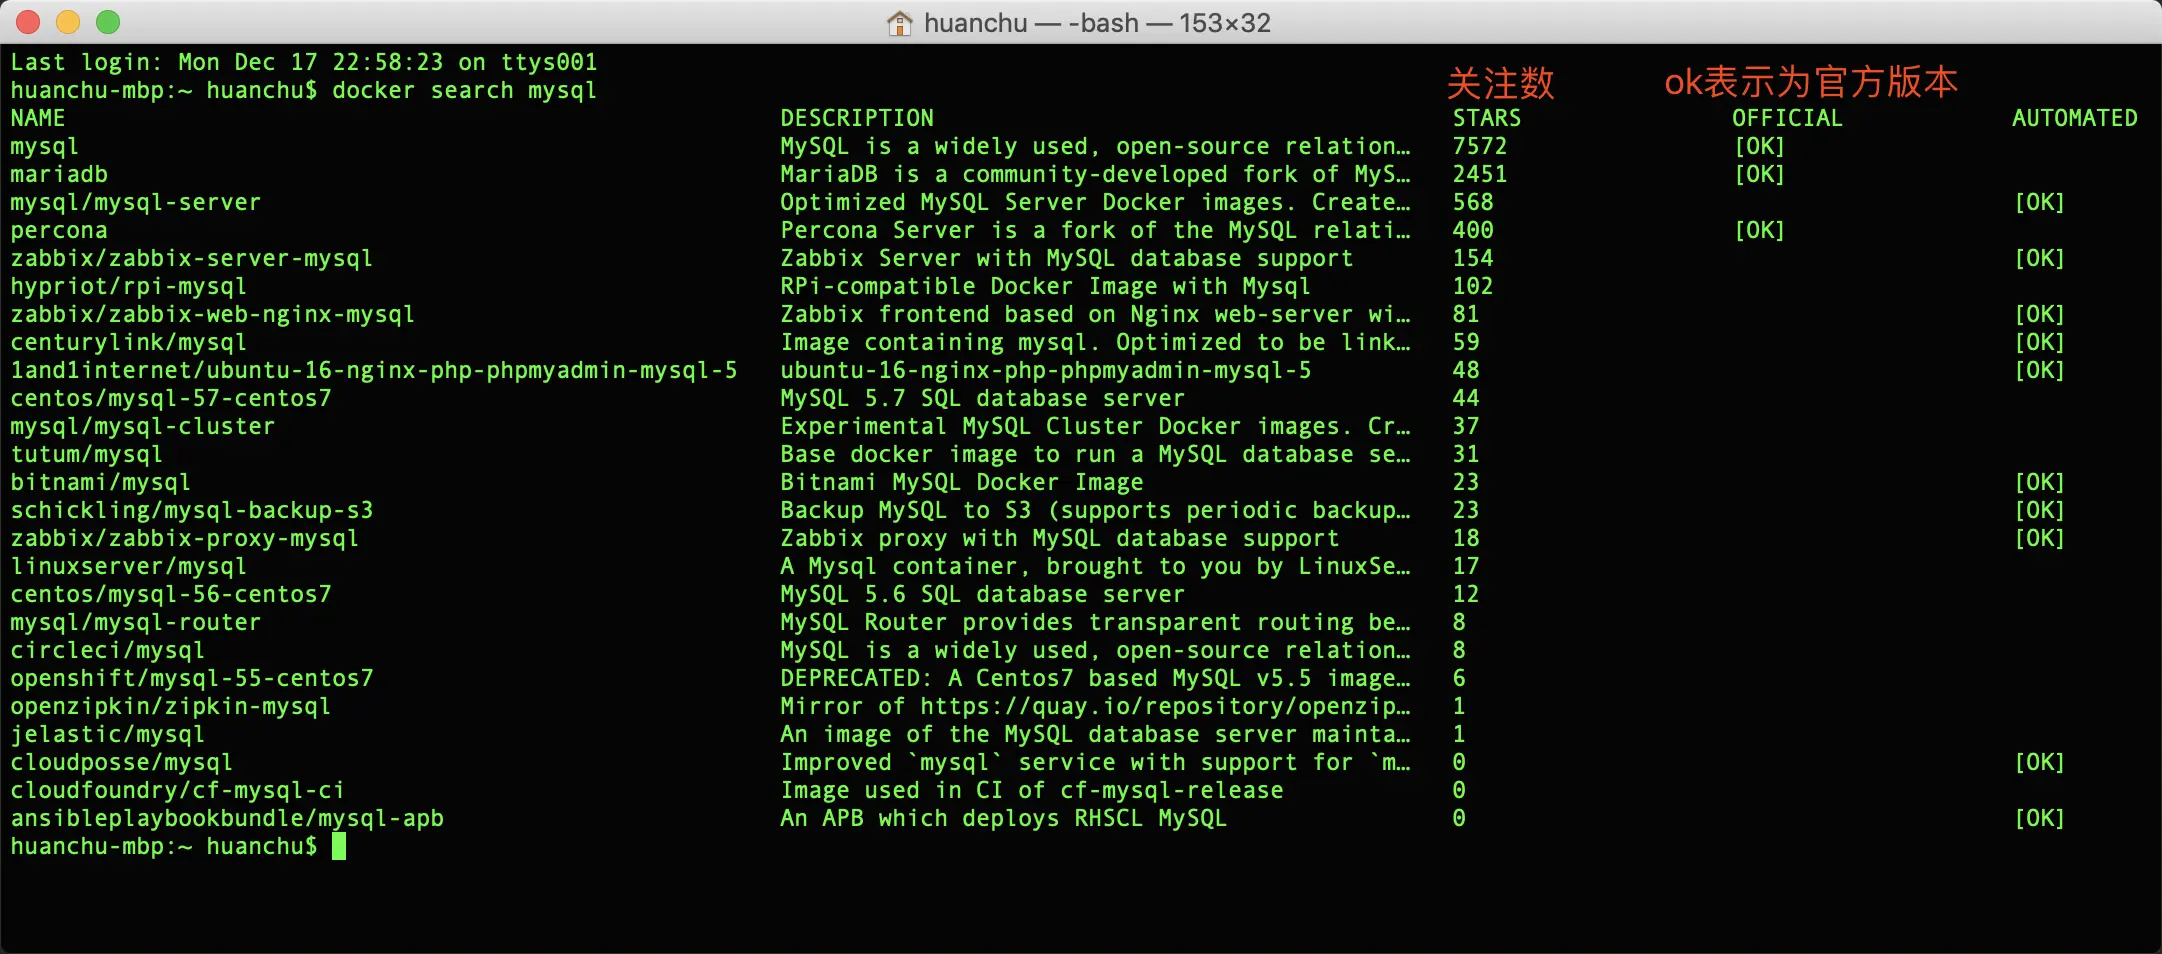Select the 'centos/mysql-57-centos7' image name
The width and height of the screenshot is (2162, 954).
(x=171, y=398)
